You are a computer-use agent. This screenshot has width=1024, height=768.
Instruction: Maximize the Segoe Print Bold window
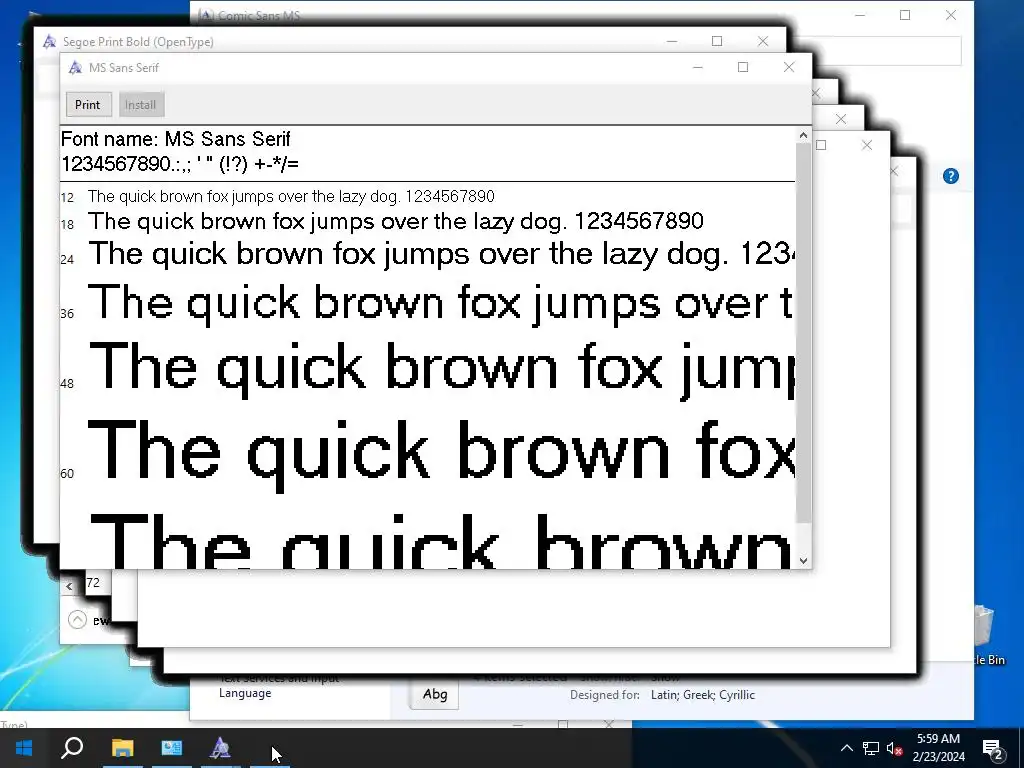(x=716, y=41)
